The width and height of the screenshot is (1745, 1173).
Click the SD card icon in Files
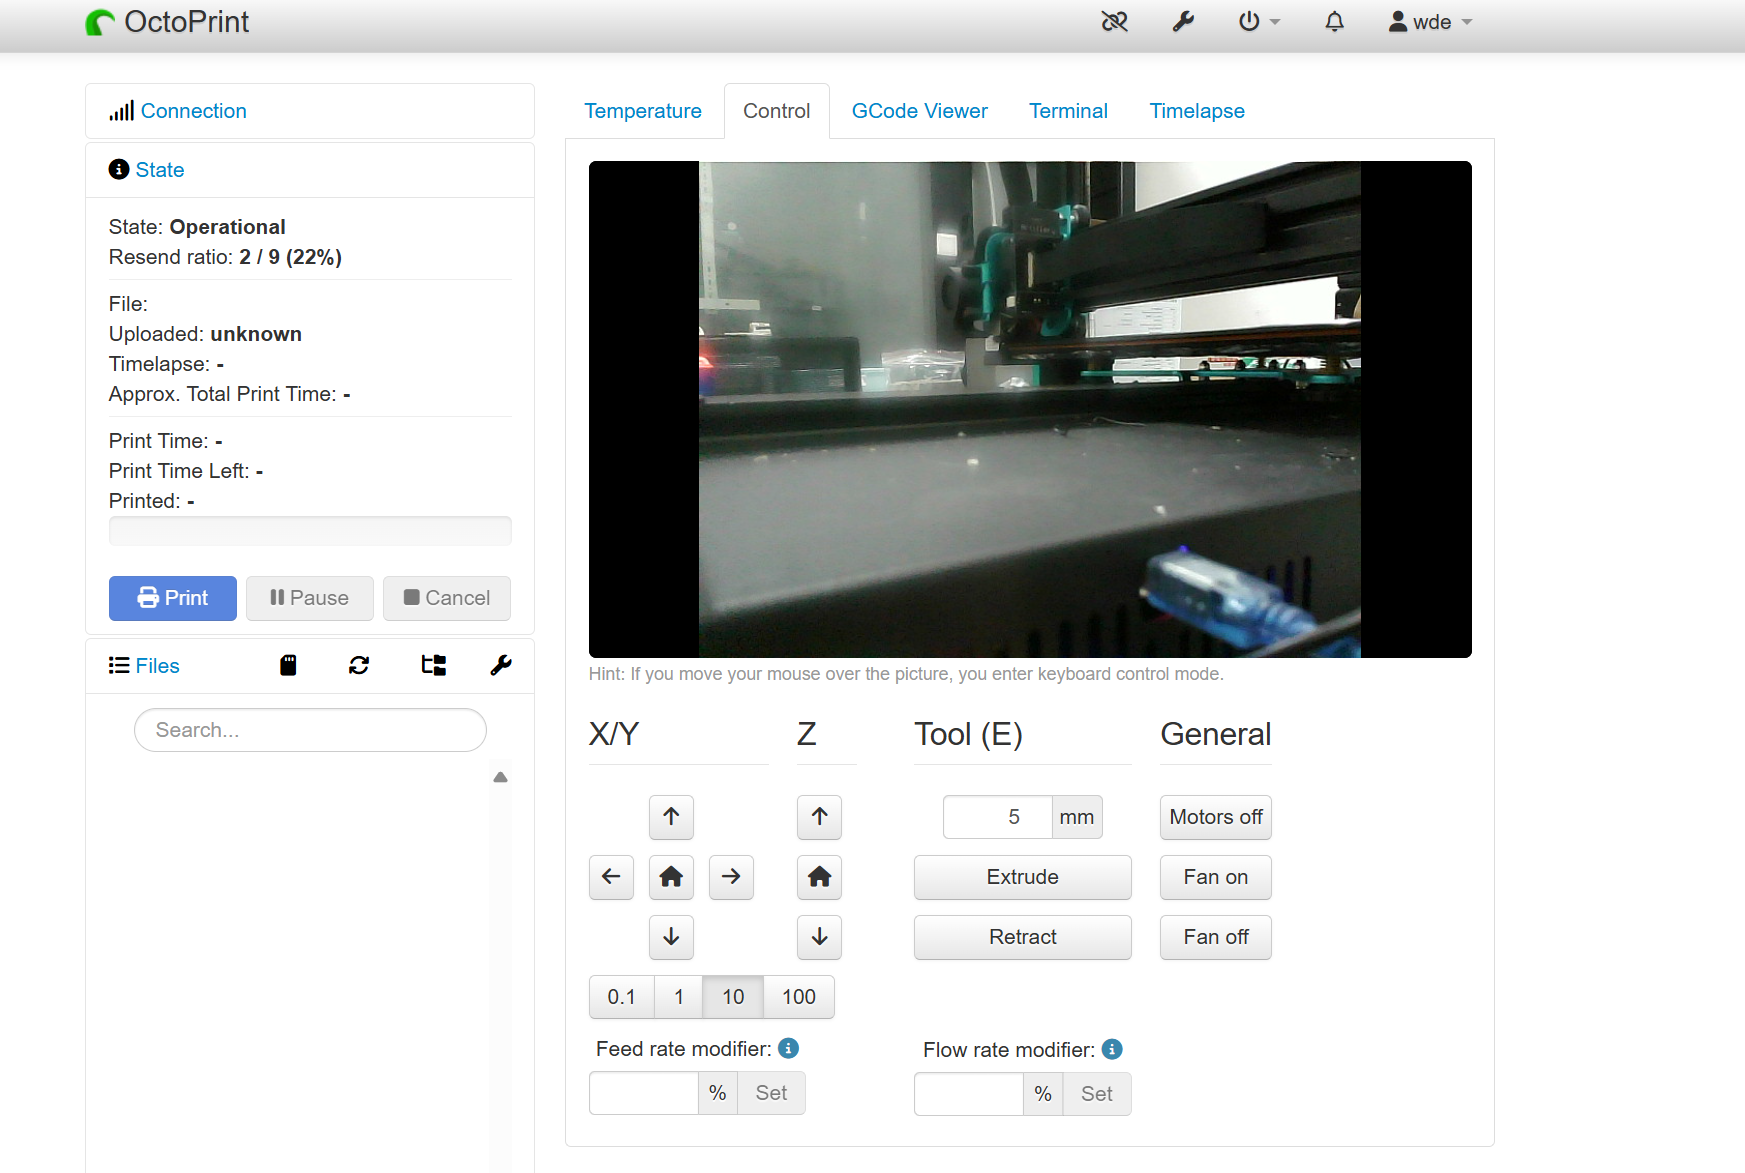288,666
